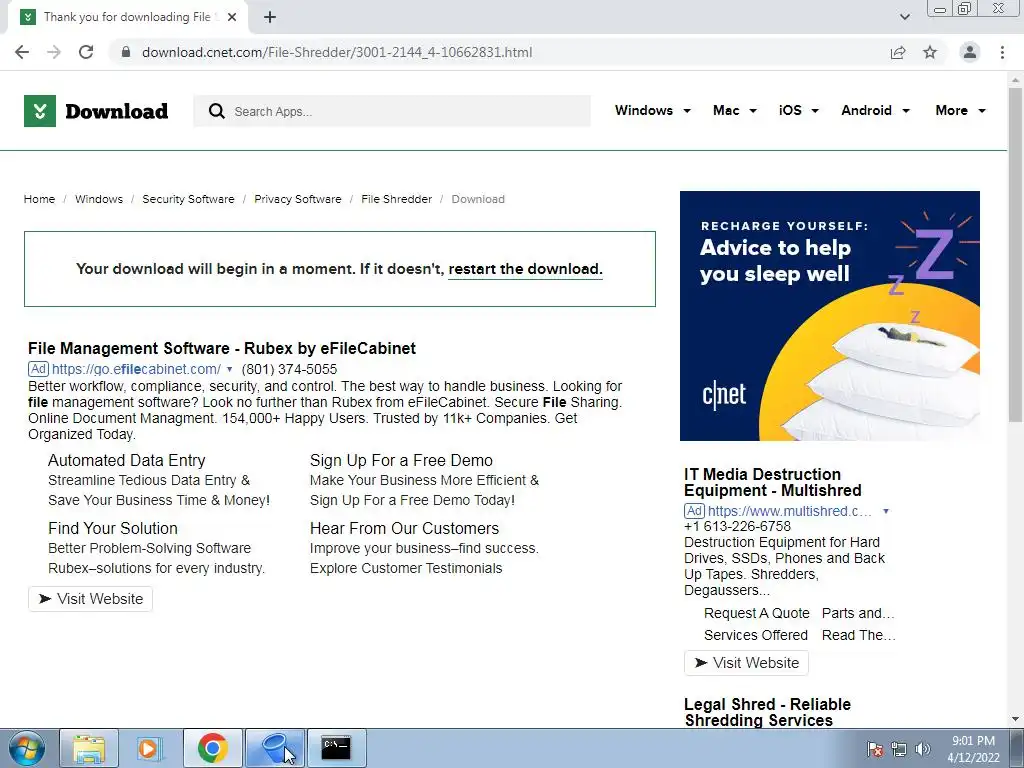Screen dimensions: 1024x768
Task: Click the padlock site info icon
Action: click(126, 52)
